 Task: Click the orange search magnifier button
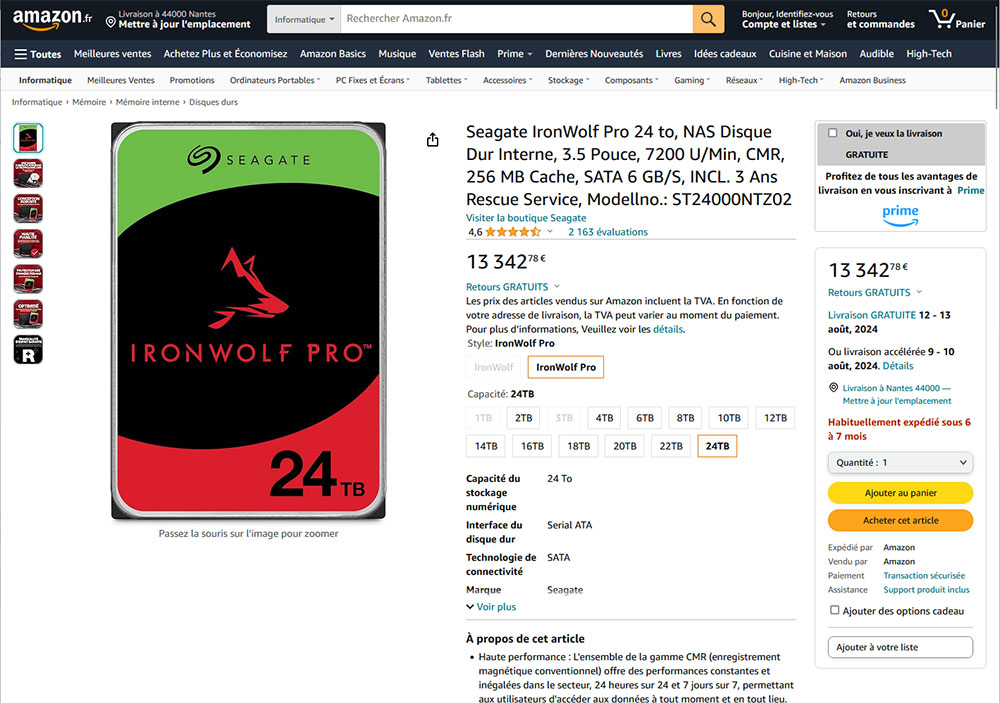tap(708, 19)
